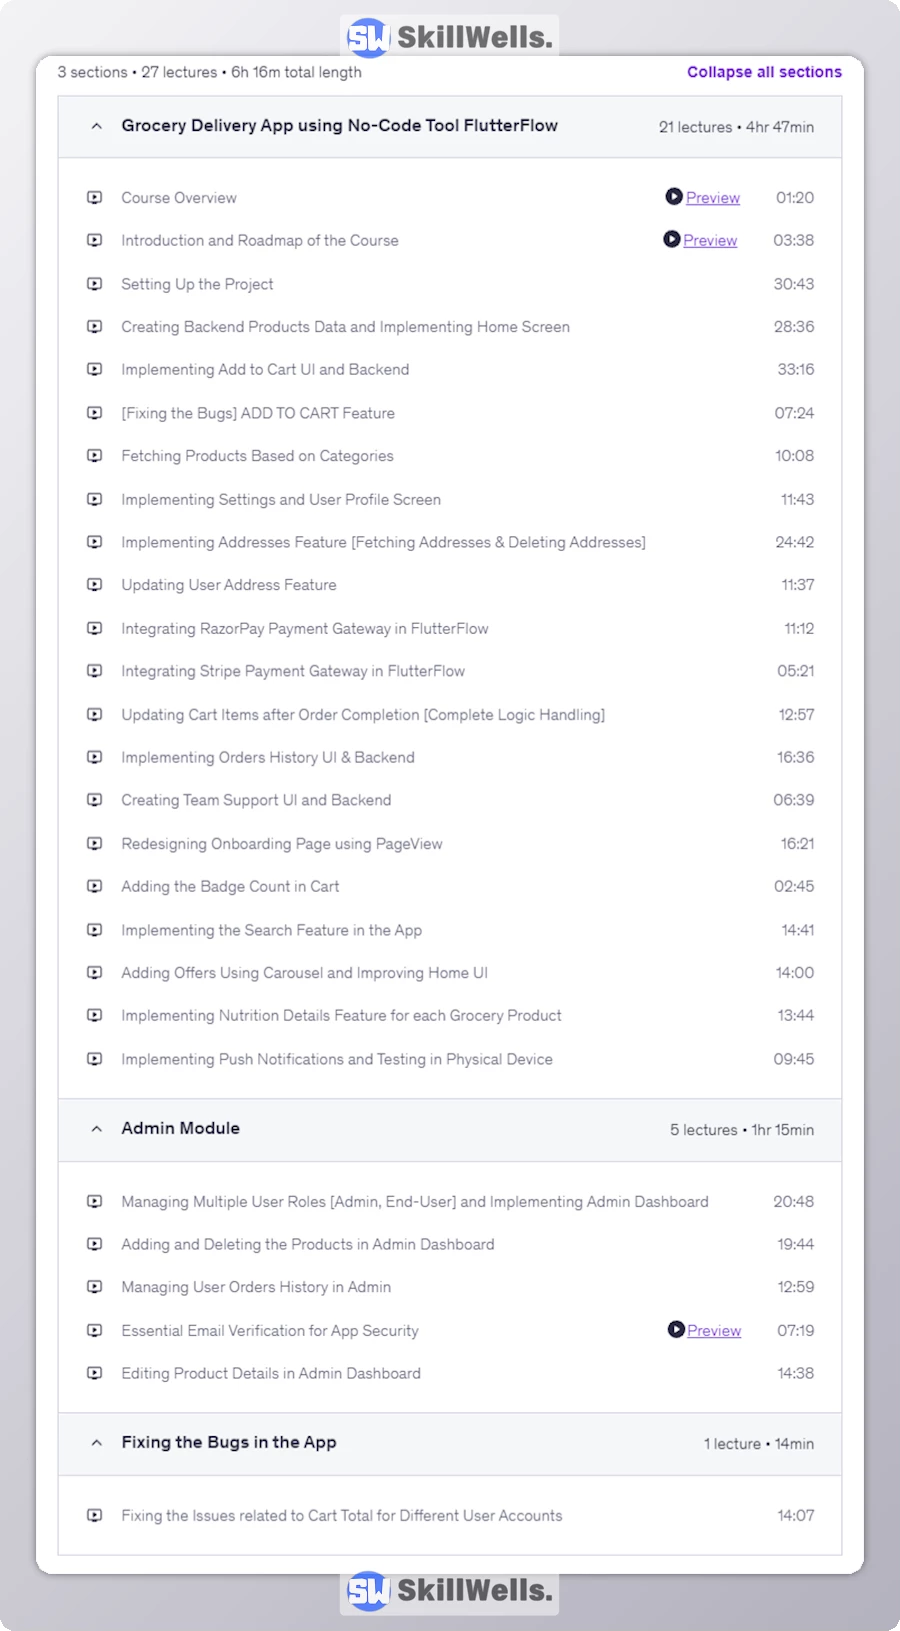Click video icon for RazorPay Payment Gateway lecture
Viewport: 900px width, 1631px height.
coord(95,629)
